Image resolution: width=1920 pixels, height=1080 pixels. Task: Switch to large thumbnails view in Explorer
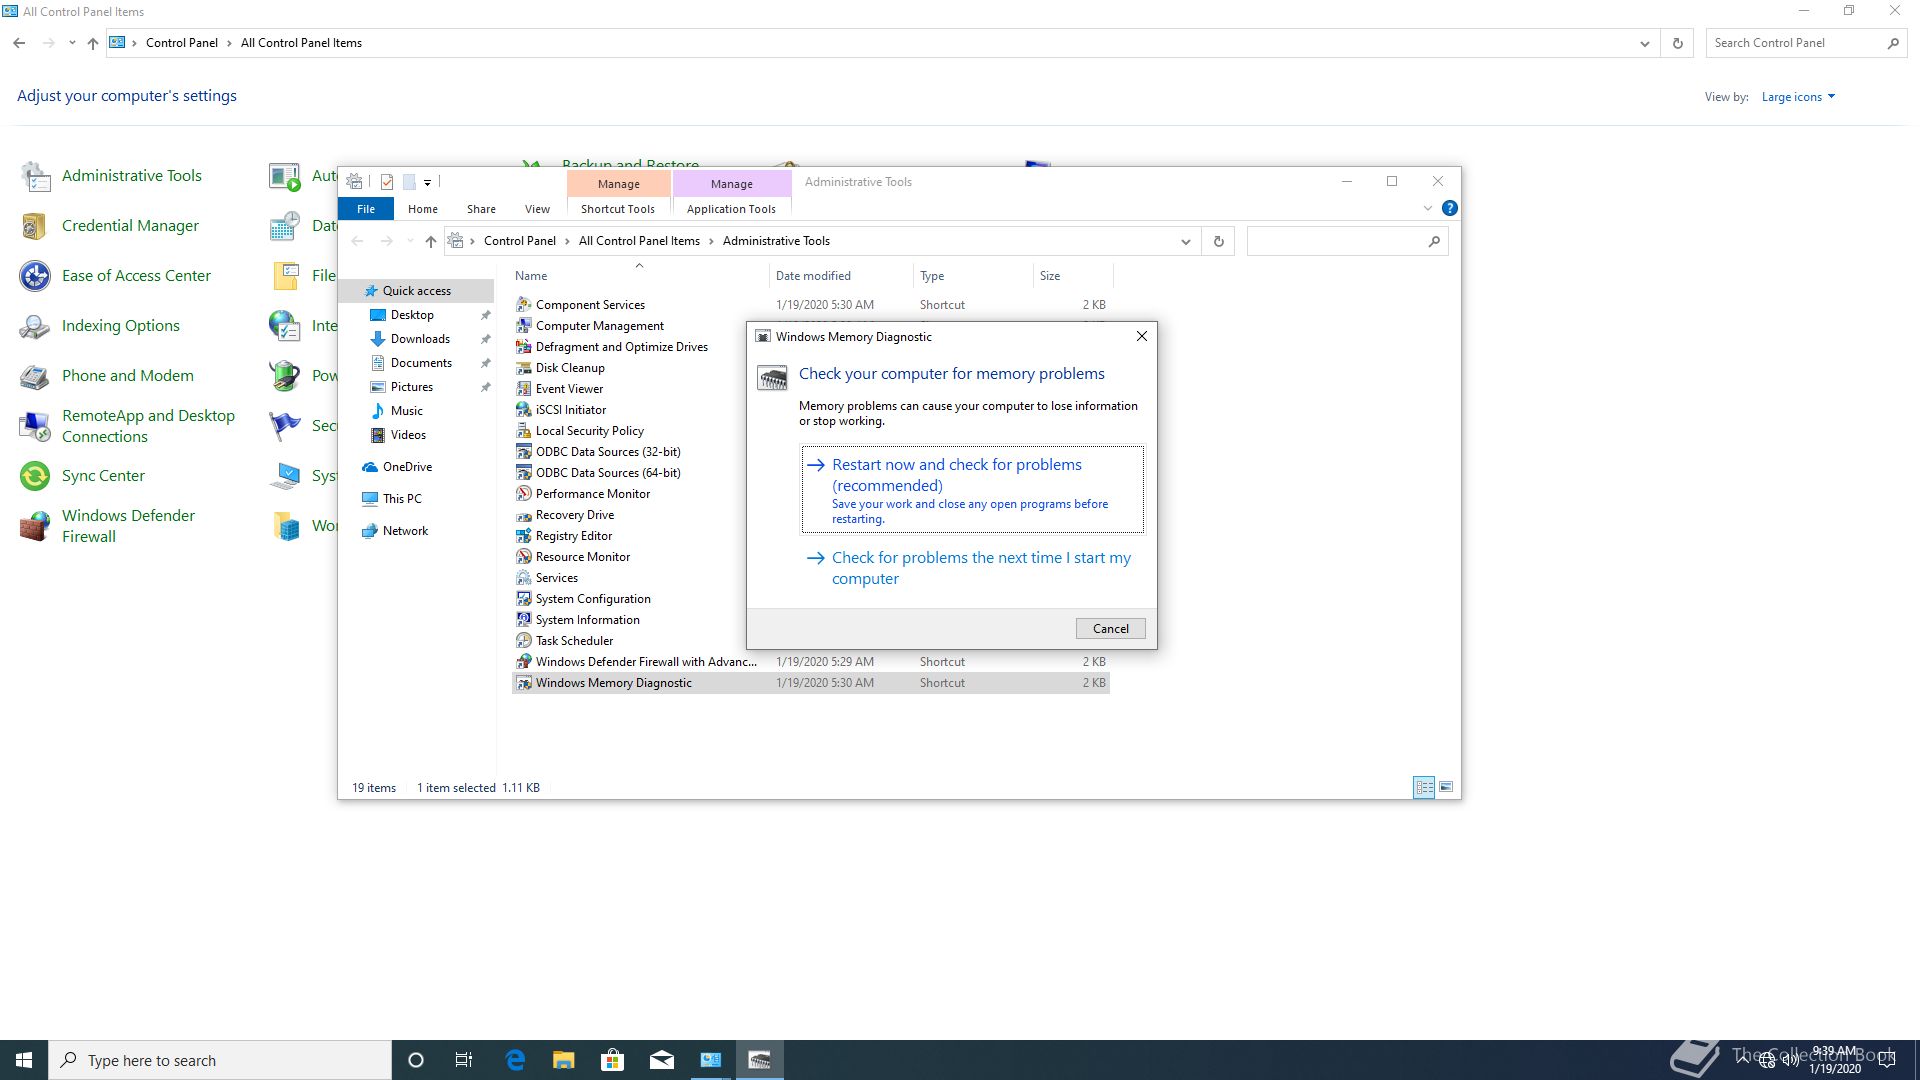(1446, 787)
